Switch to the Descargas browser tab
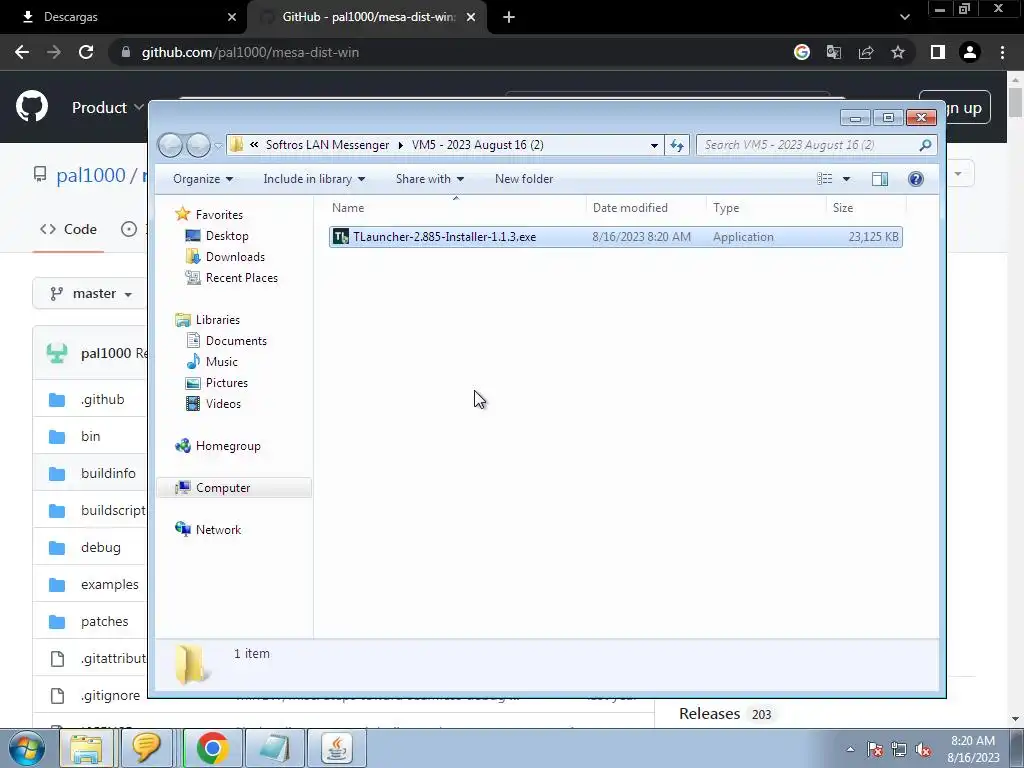 [124, 17]
